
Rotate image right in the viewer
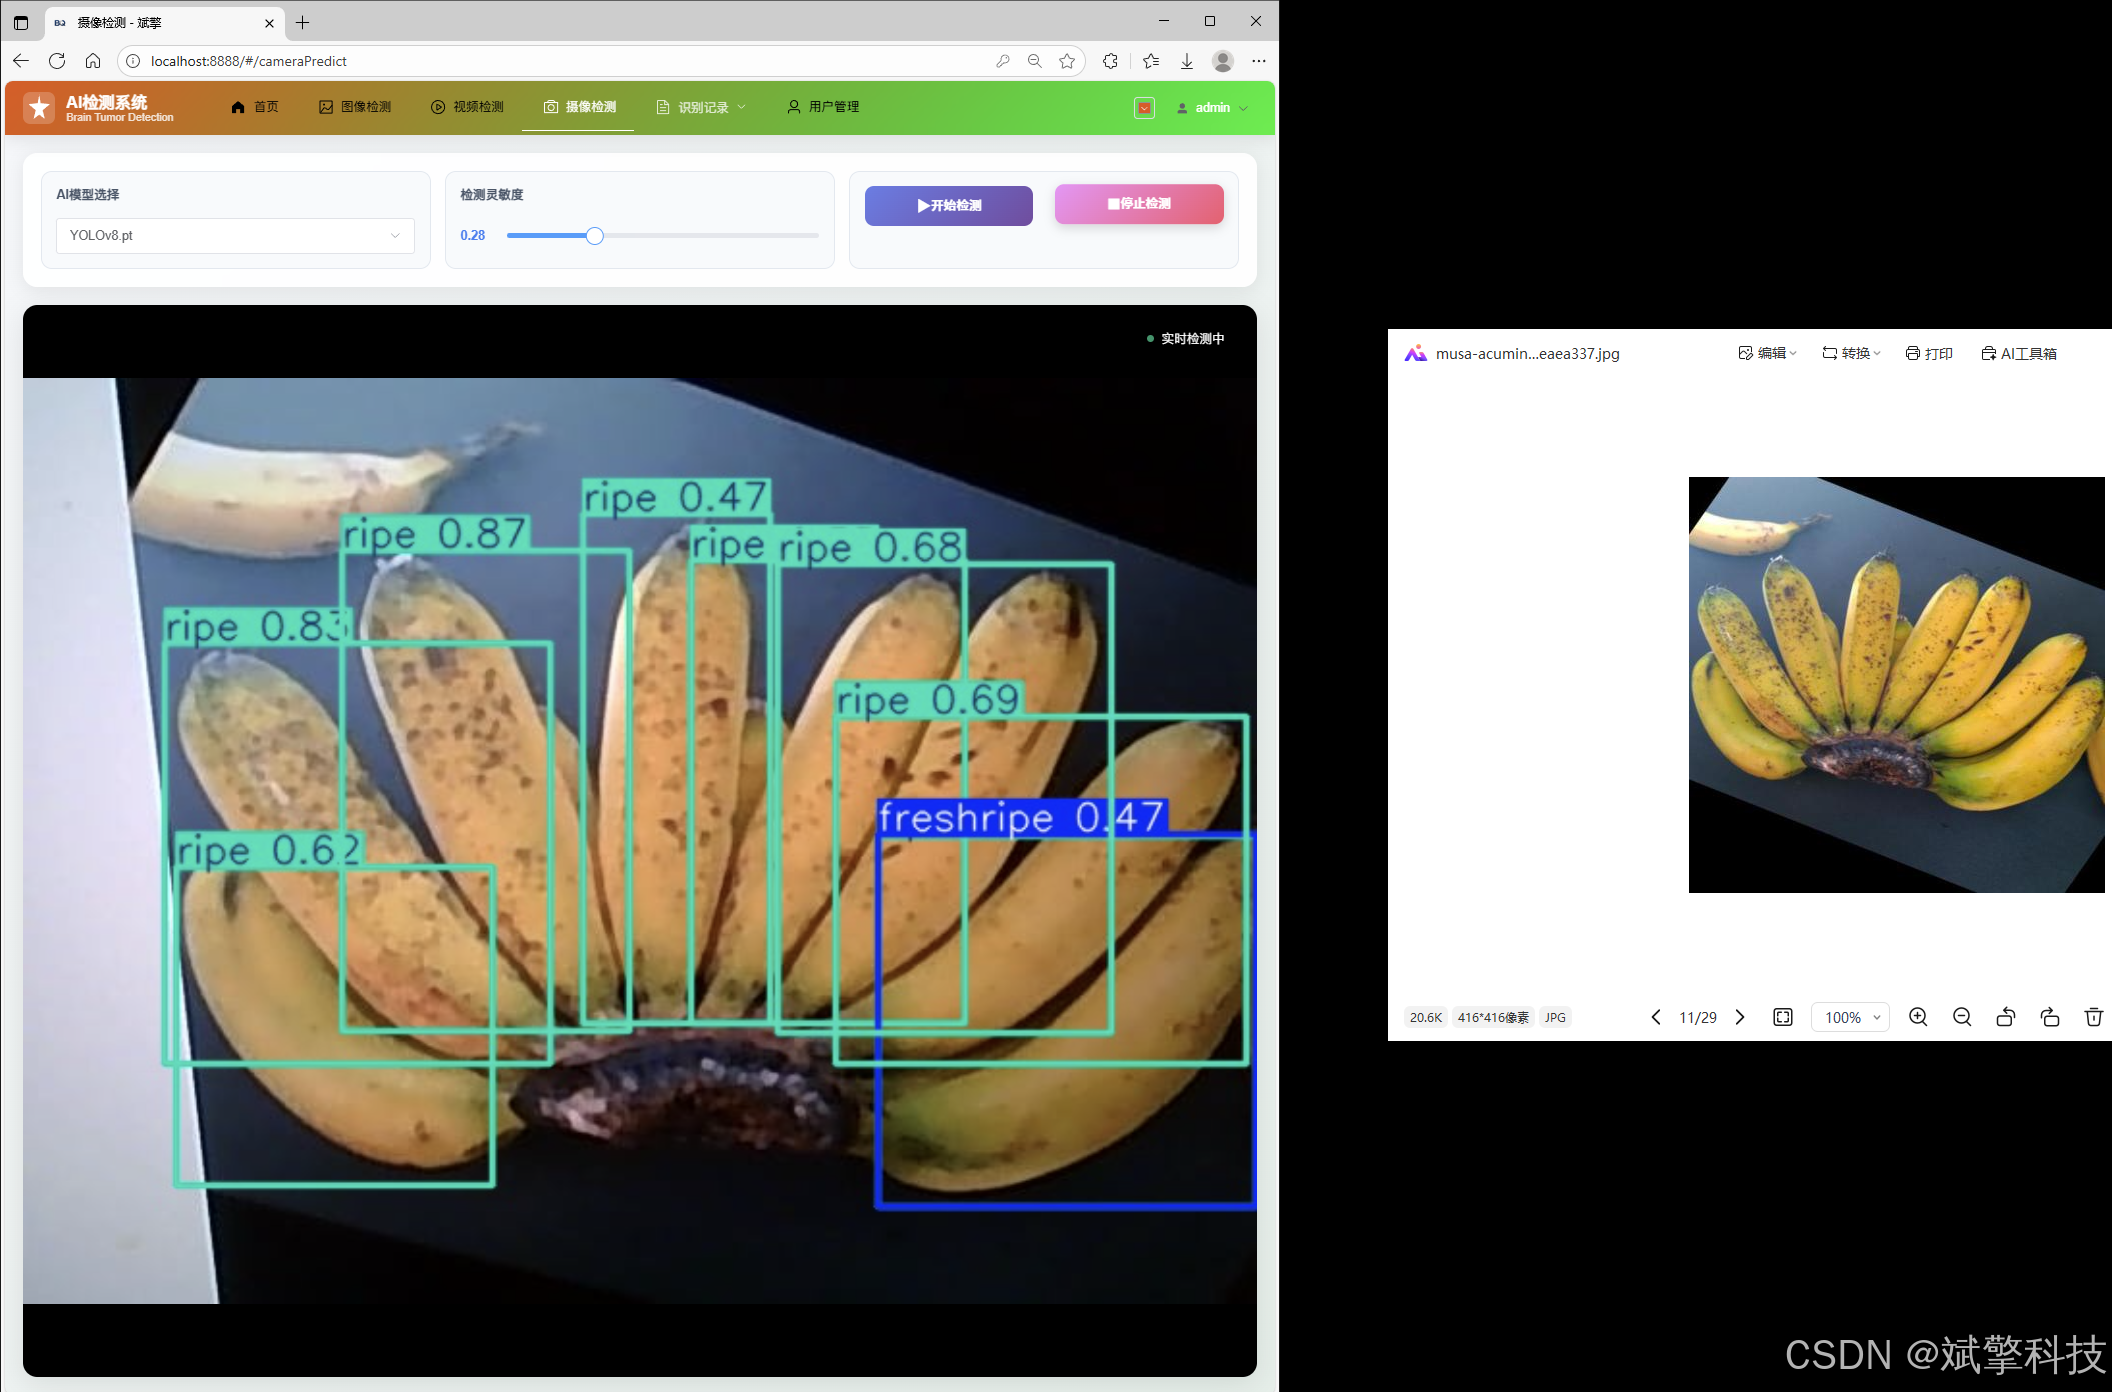tap(2050, 1017)
